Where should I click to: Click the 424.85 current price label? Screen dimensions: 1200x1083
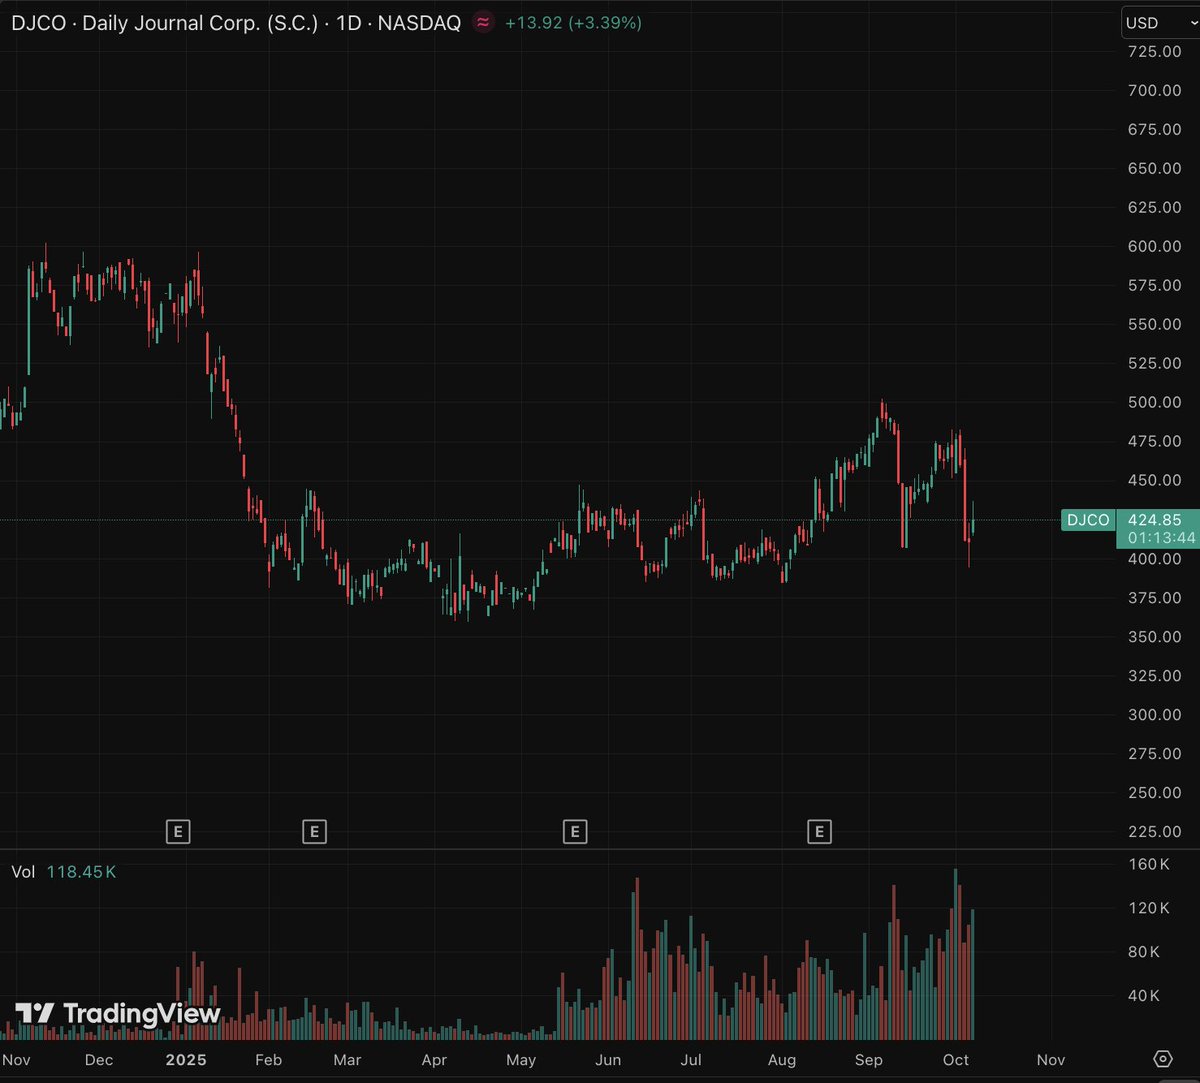1154,520
